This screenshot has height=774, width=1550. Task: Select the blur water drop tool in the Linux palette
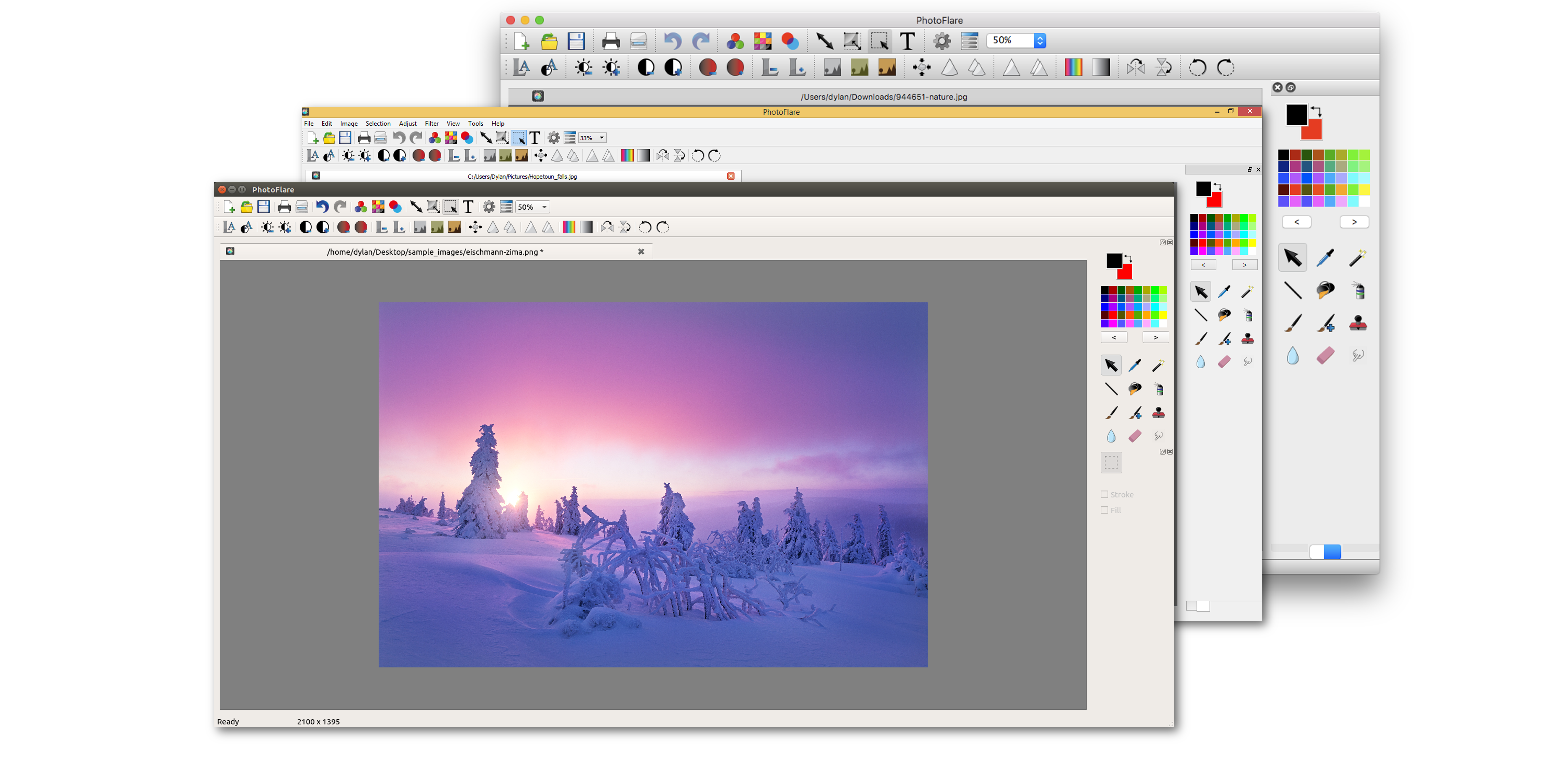pyautogui.click(x=1111, y=436)
